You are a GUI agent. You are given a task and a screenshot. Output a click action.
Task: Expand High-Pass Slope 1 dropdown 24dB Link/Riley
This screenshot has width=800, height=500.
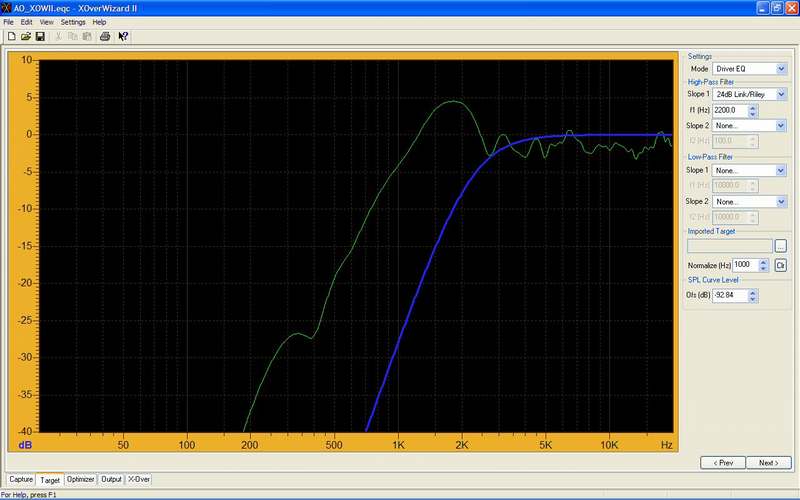[x=781, y=94]
